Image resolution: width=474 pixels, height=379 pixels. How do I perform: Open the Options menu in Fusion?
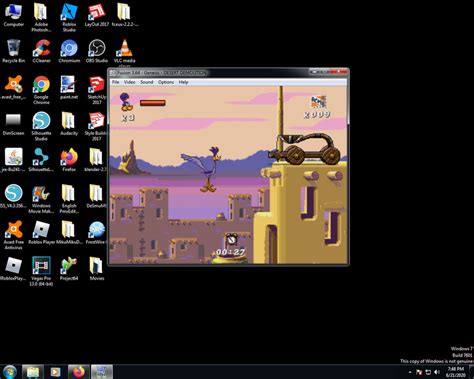pos(166,82)
